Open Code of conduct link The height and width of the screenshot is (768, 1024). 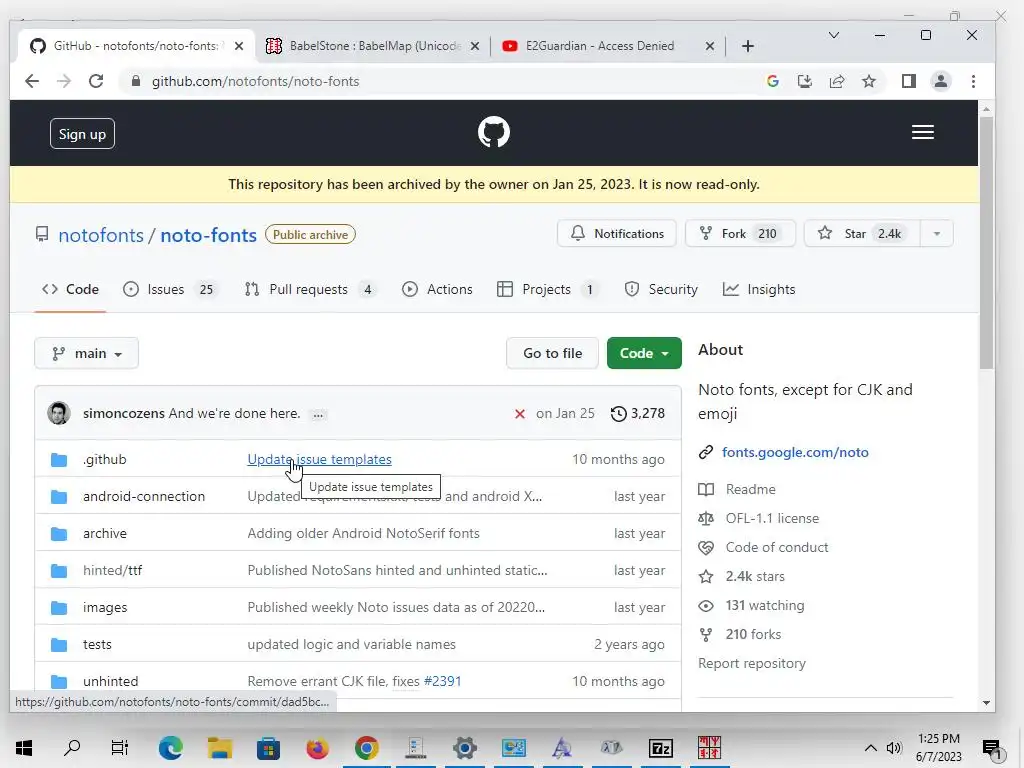click(x=776, y=547)
